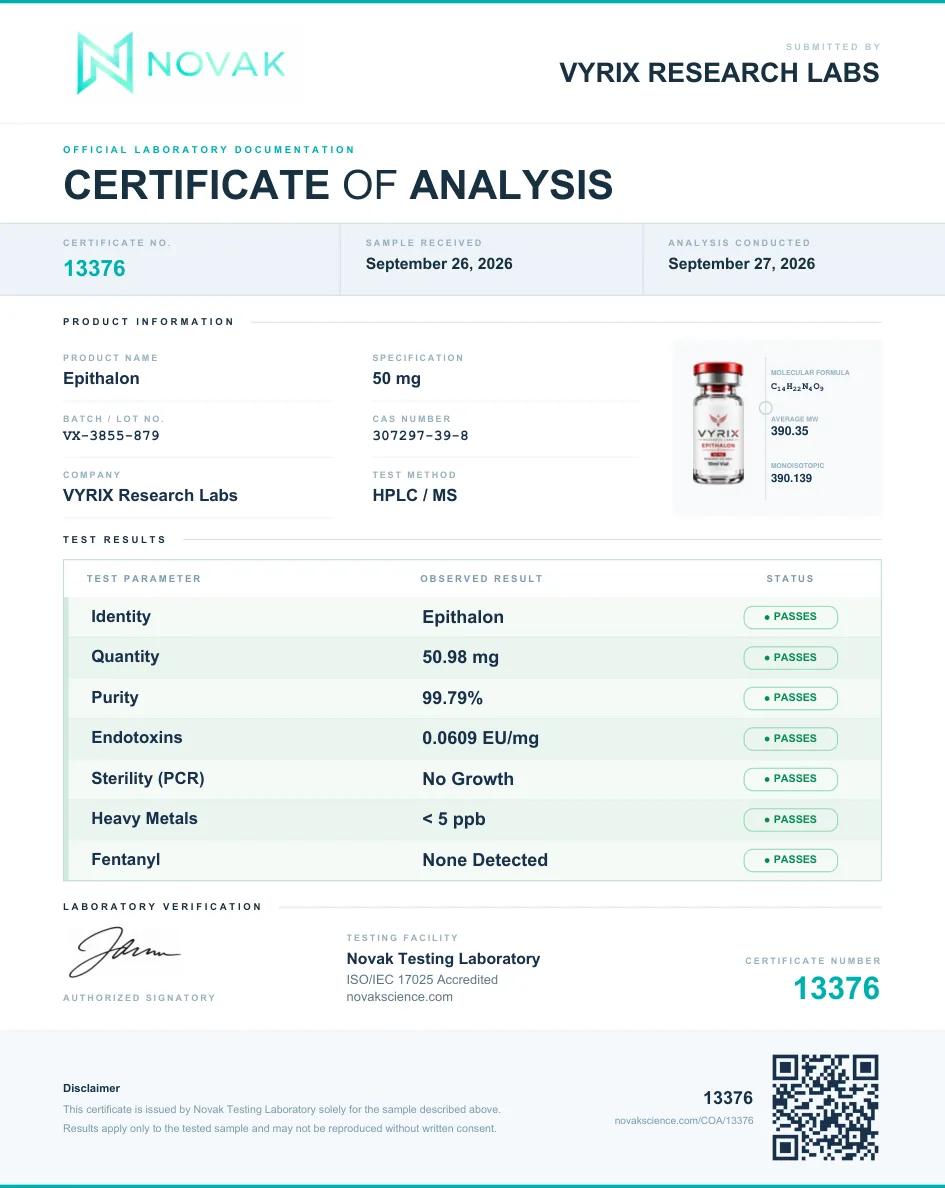Click the Identity observed result Epithalon
945x1188 pixels.
point(463,617)
